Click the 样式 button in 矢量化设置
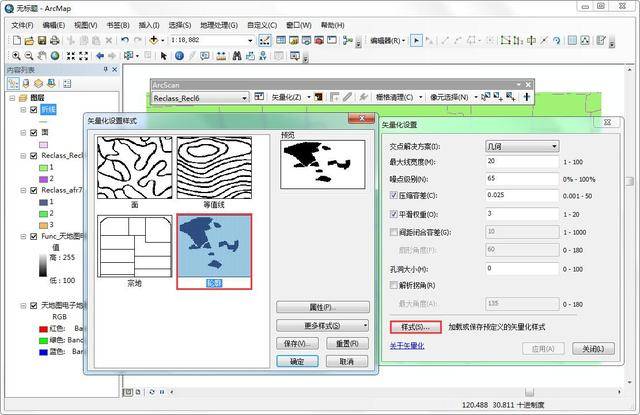 (416, 327)
